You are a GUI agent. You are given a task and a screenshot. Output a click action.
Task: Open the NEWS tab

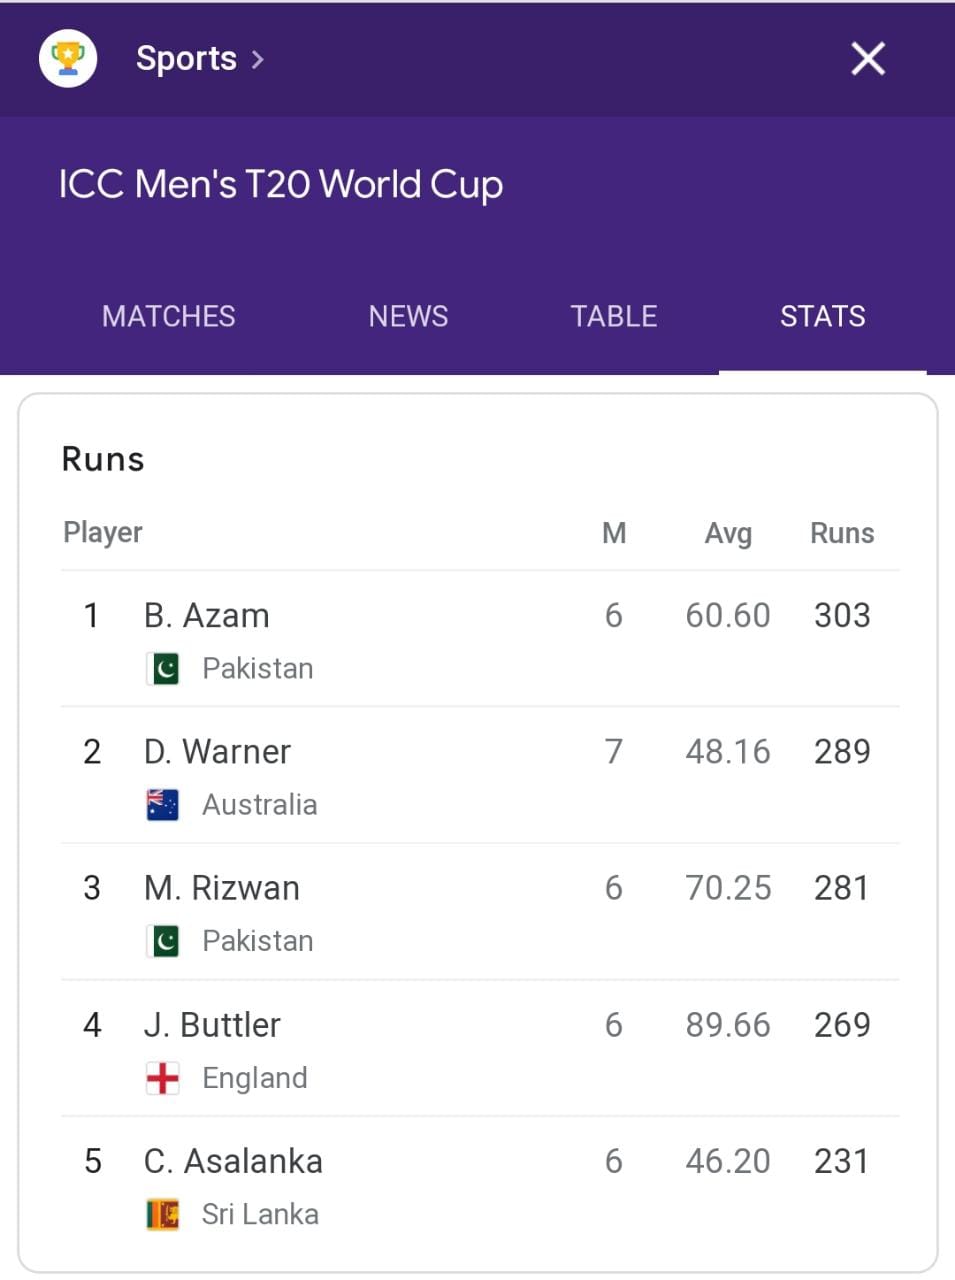coord(408,316)
